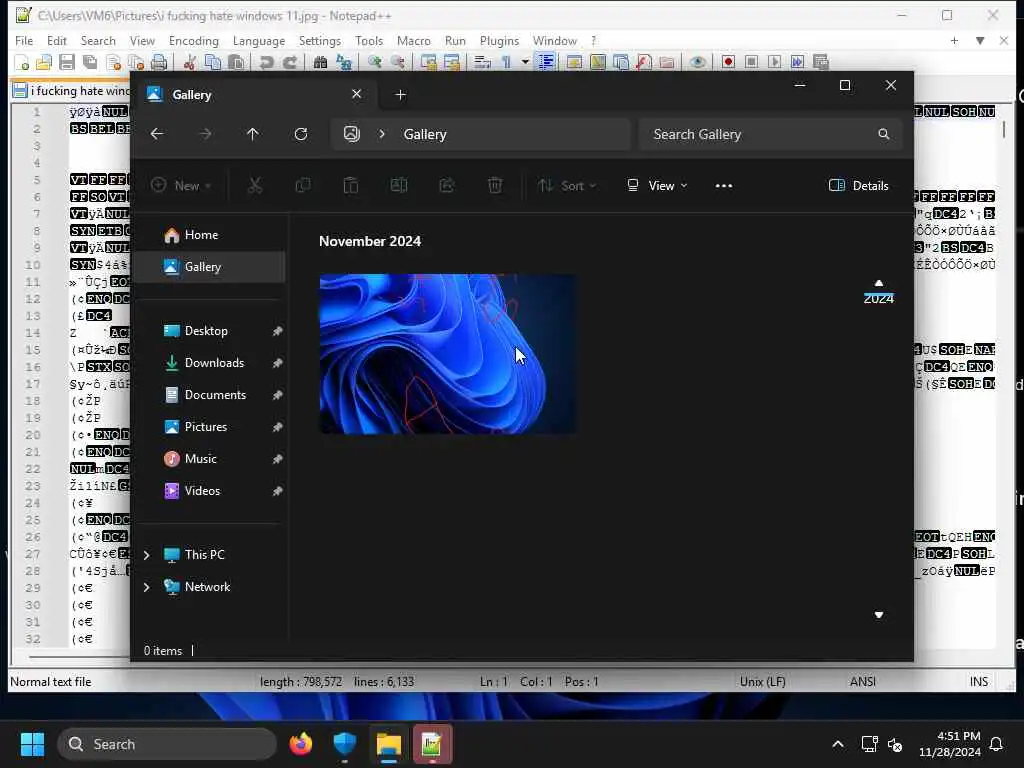Select Gallery in Explorer sidebar

pos(212,266)
